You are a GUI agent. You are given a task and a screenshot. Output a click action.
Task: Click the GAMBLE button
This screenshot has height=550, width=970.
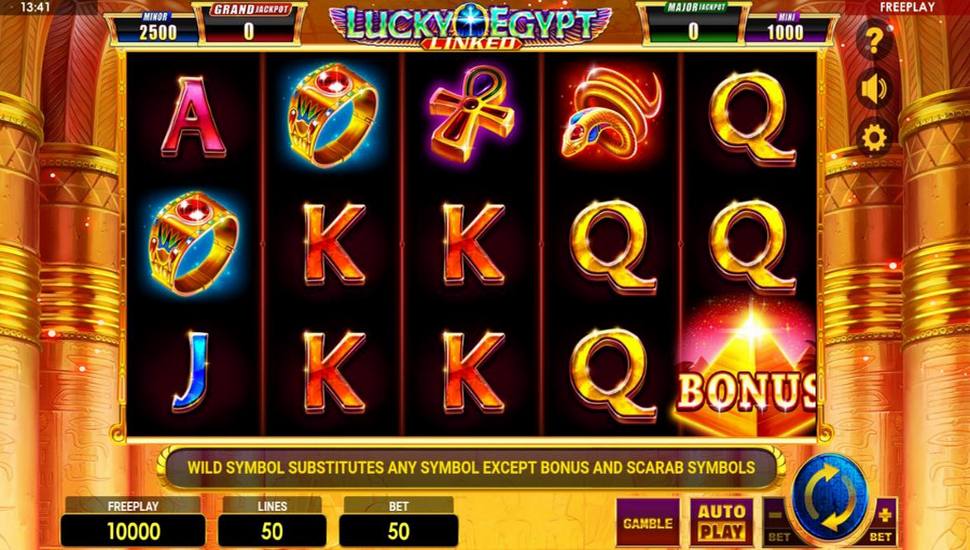(648, 523)
